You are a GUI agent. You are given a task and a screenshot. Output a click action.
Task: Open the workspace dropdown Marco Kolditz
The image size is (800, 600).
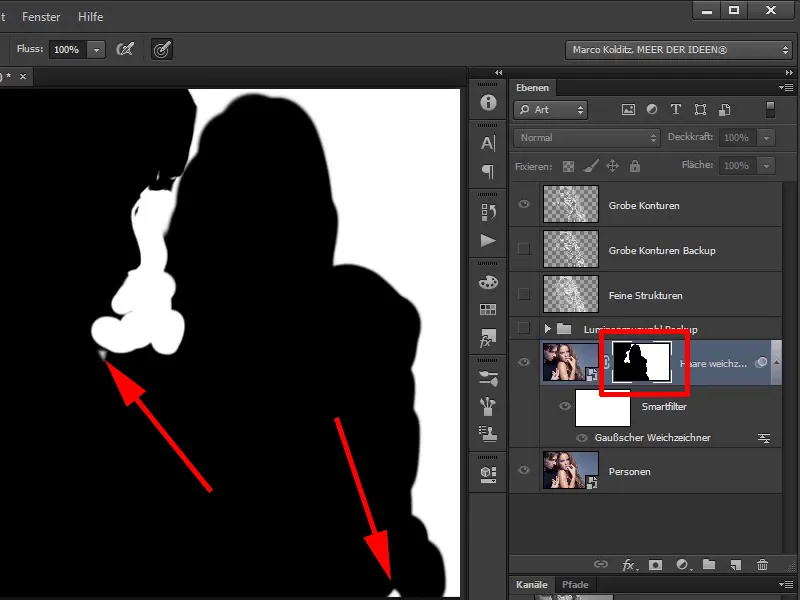tap(679, 50)
